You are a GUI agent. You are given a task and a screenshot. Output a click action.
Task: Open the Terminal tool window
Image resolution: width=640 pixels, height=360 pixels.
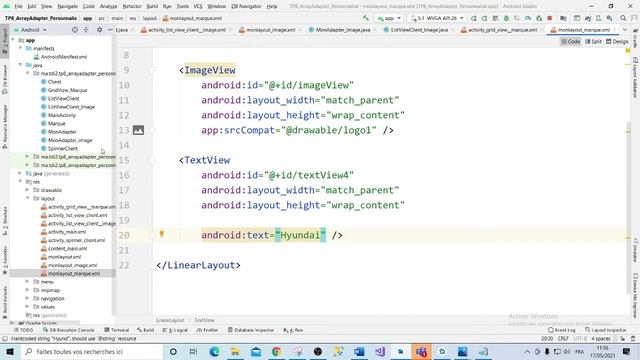pyautogui.click(x=116, y=330)
